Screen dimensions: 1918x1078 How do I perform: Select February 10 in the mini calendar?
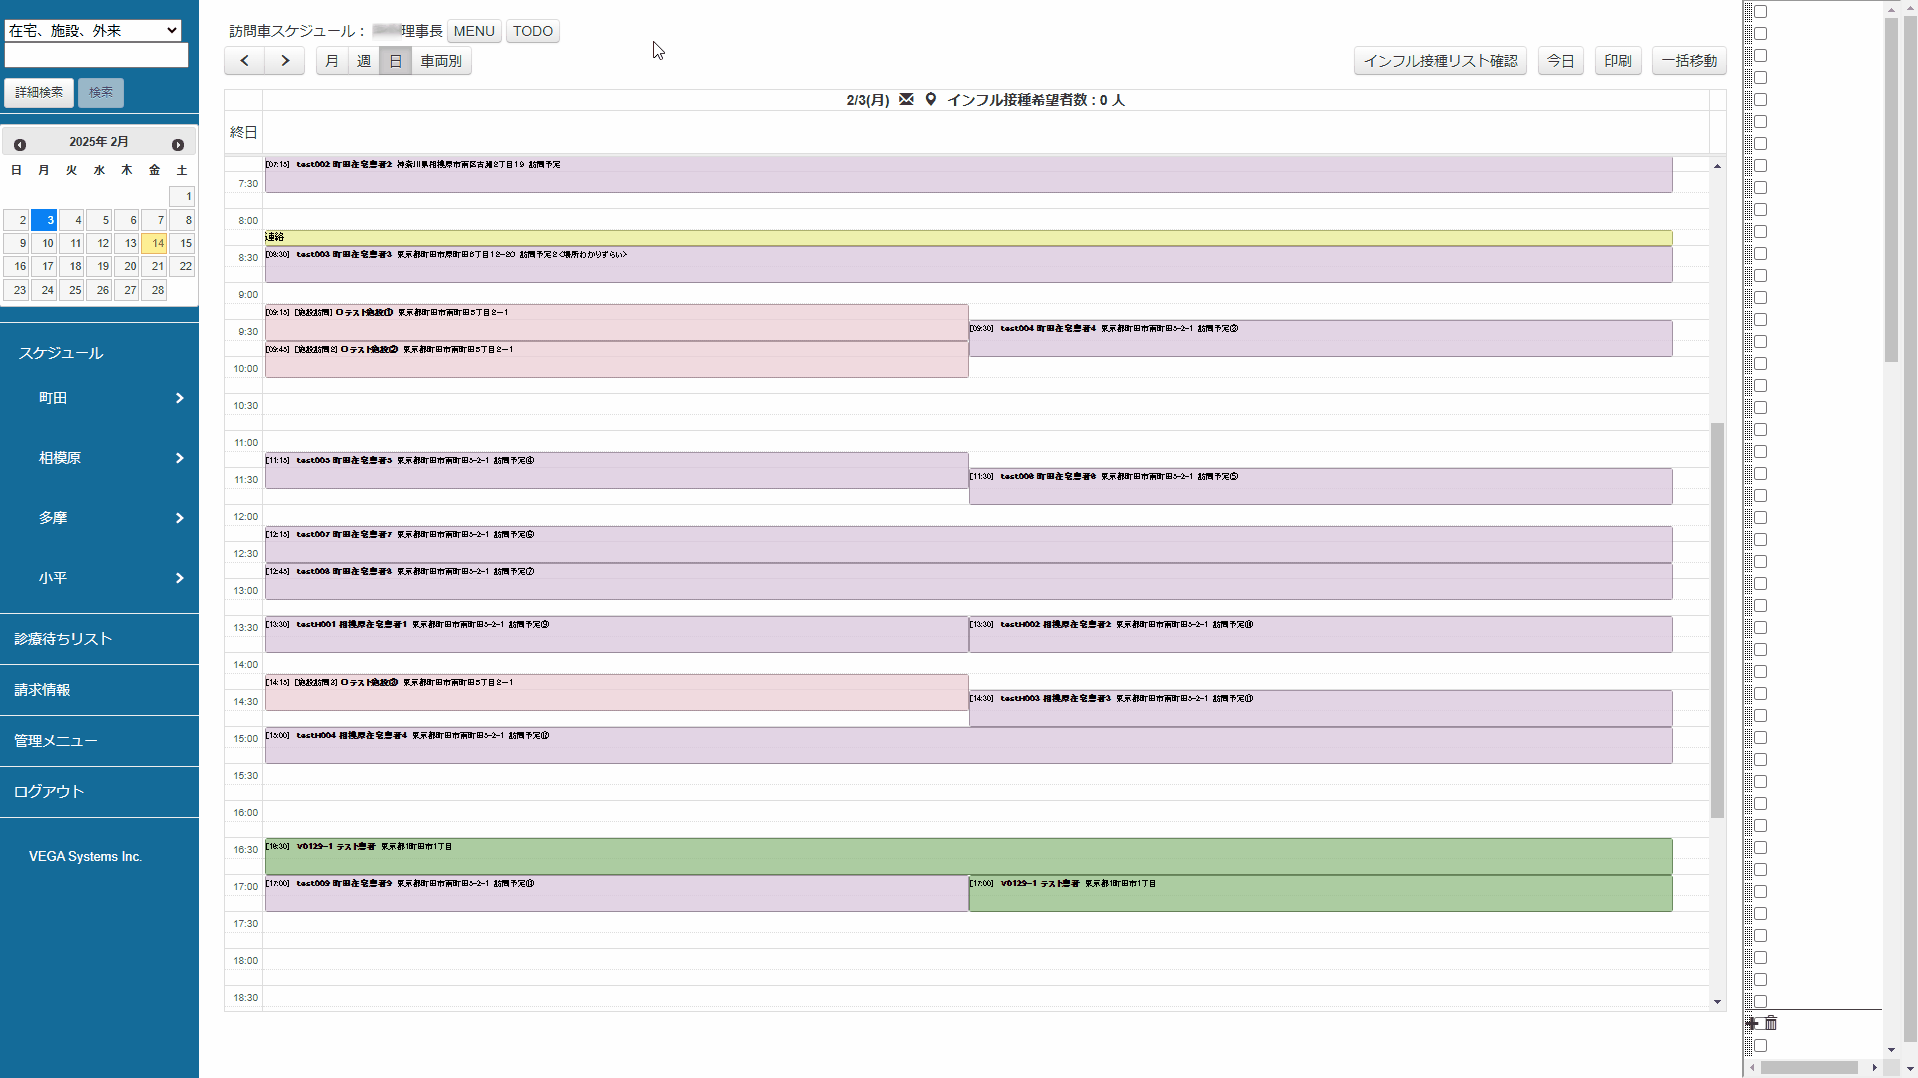pyautogui.click(x=44, y=243)
